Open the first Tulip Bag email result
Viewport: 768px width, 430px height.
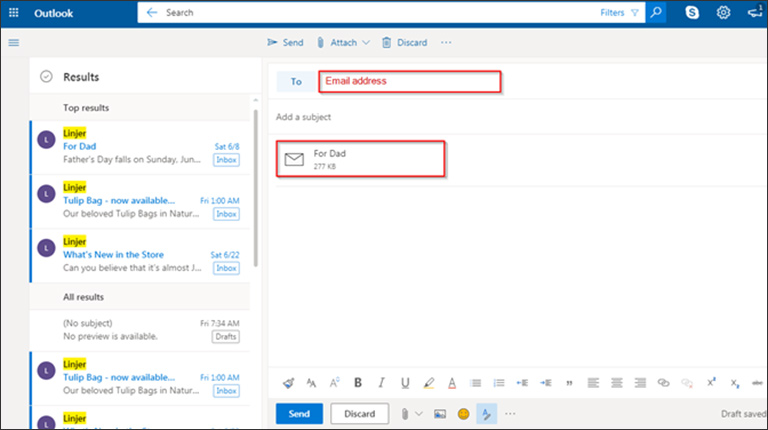click(x=140, y=201)
